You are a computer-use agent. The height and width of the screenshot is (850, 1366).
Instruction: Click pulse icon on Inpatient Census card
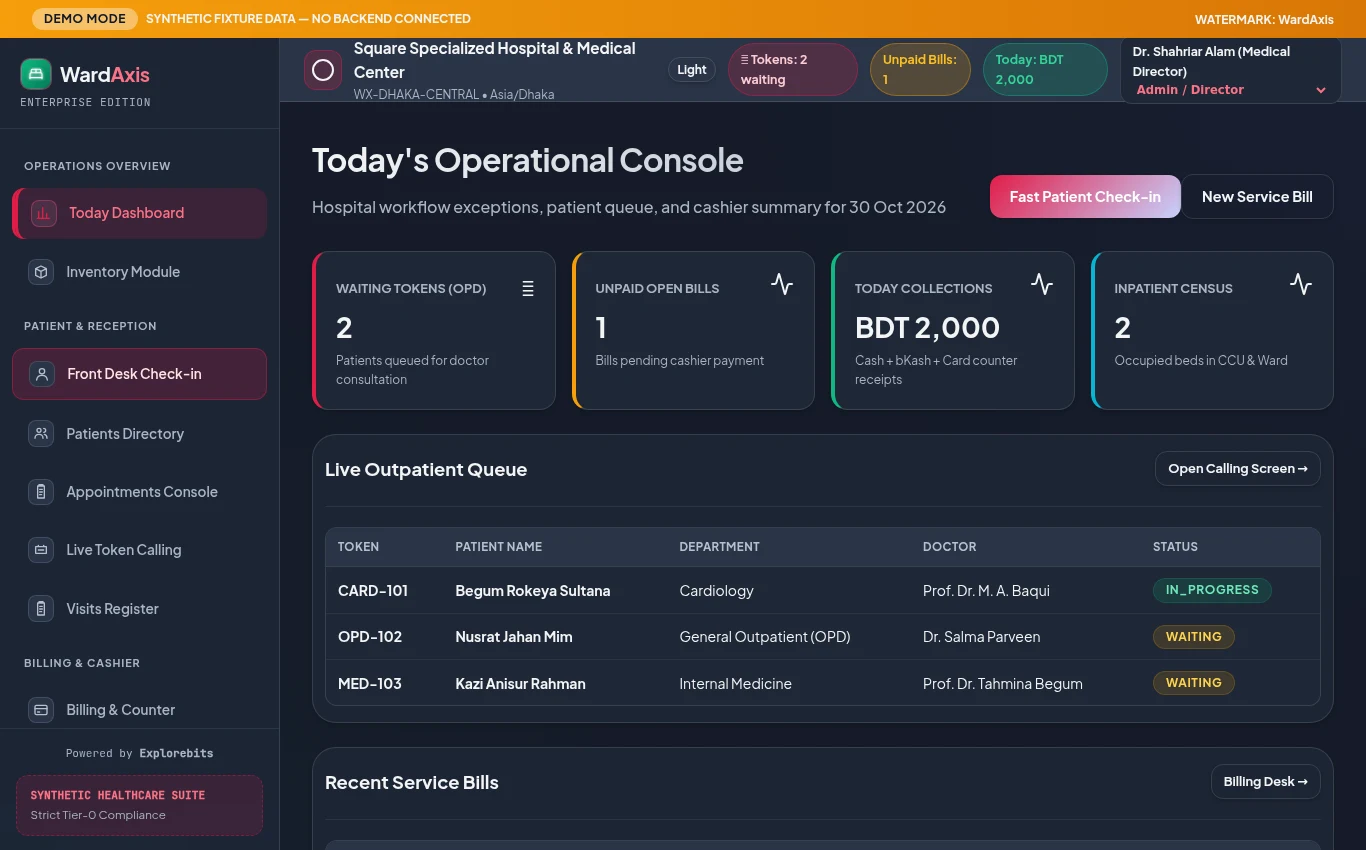pos(1301,285)
